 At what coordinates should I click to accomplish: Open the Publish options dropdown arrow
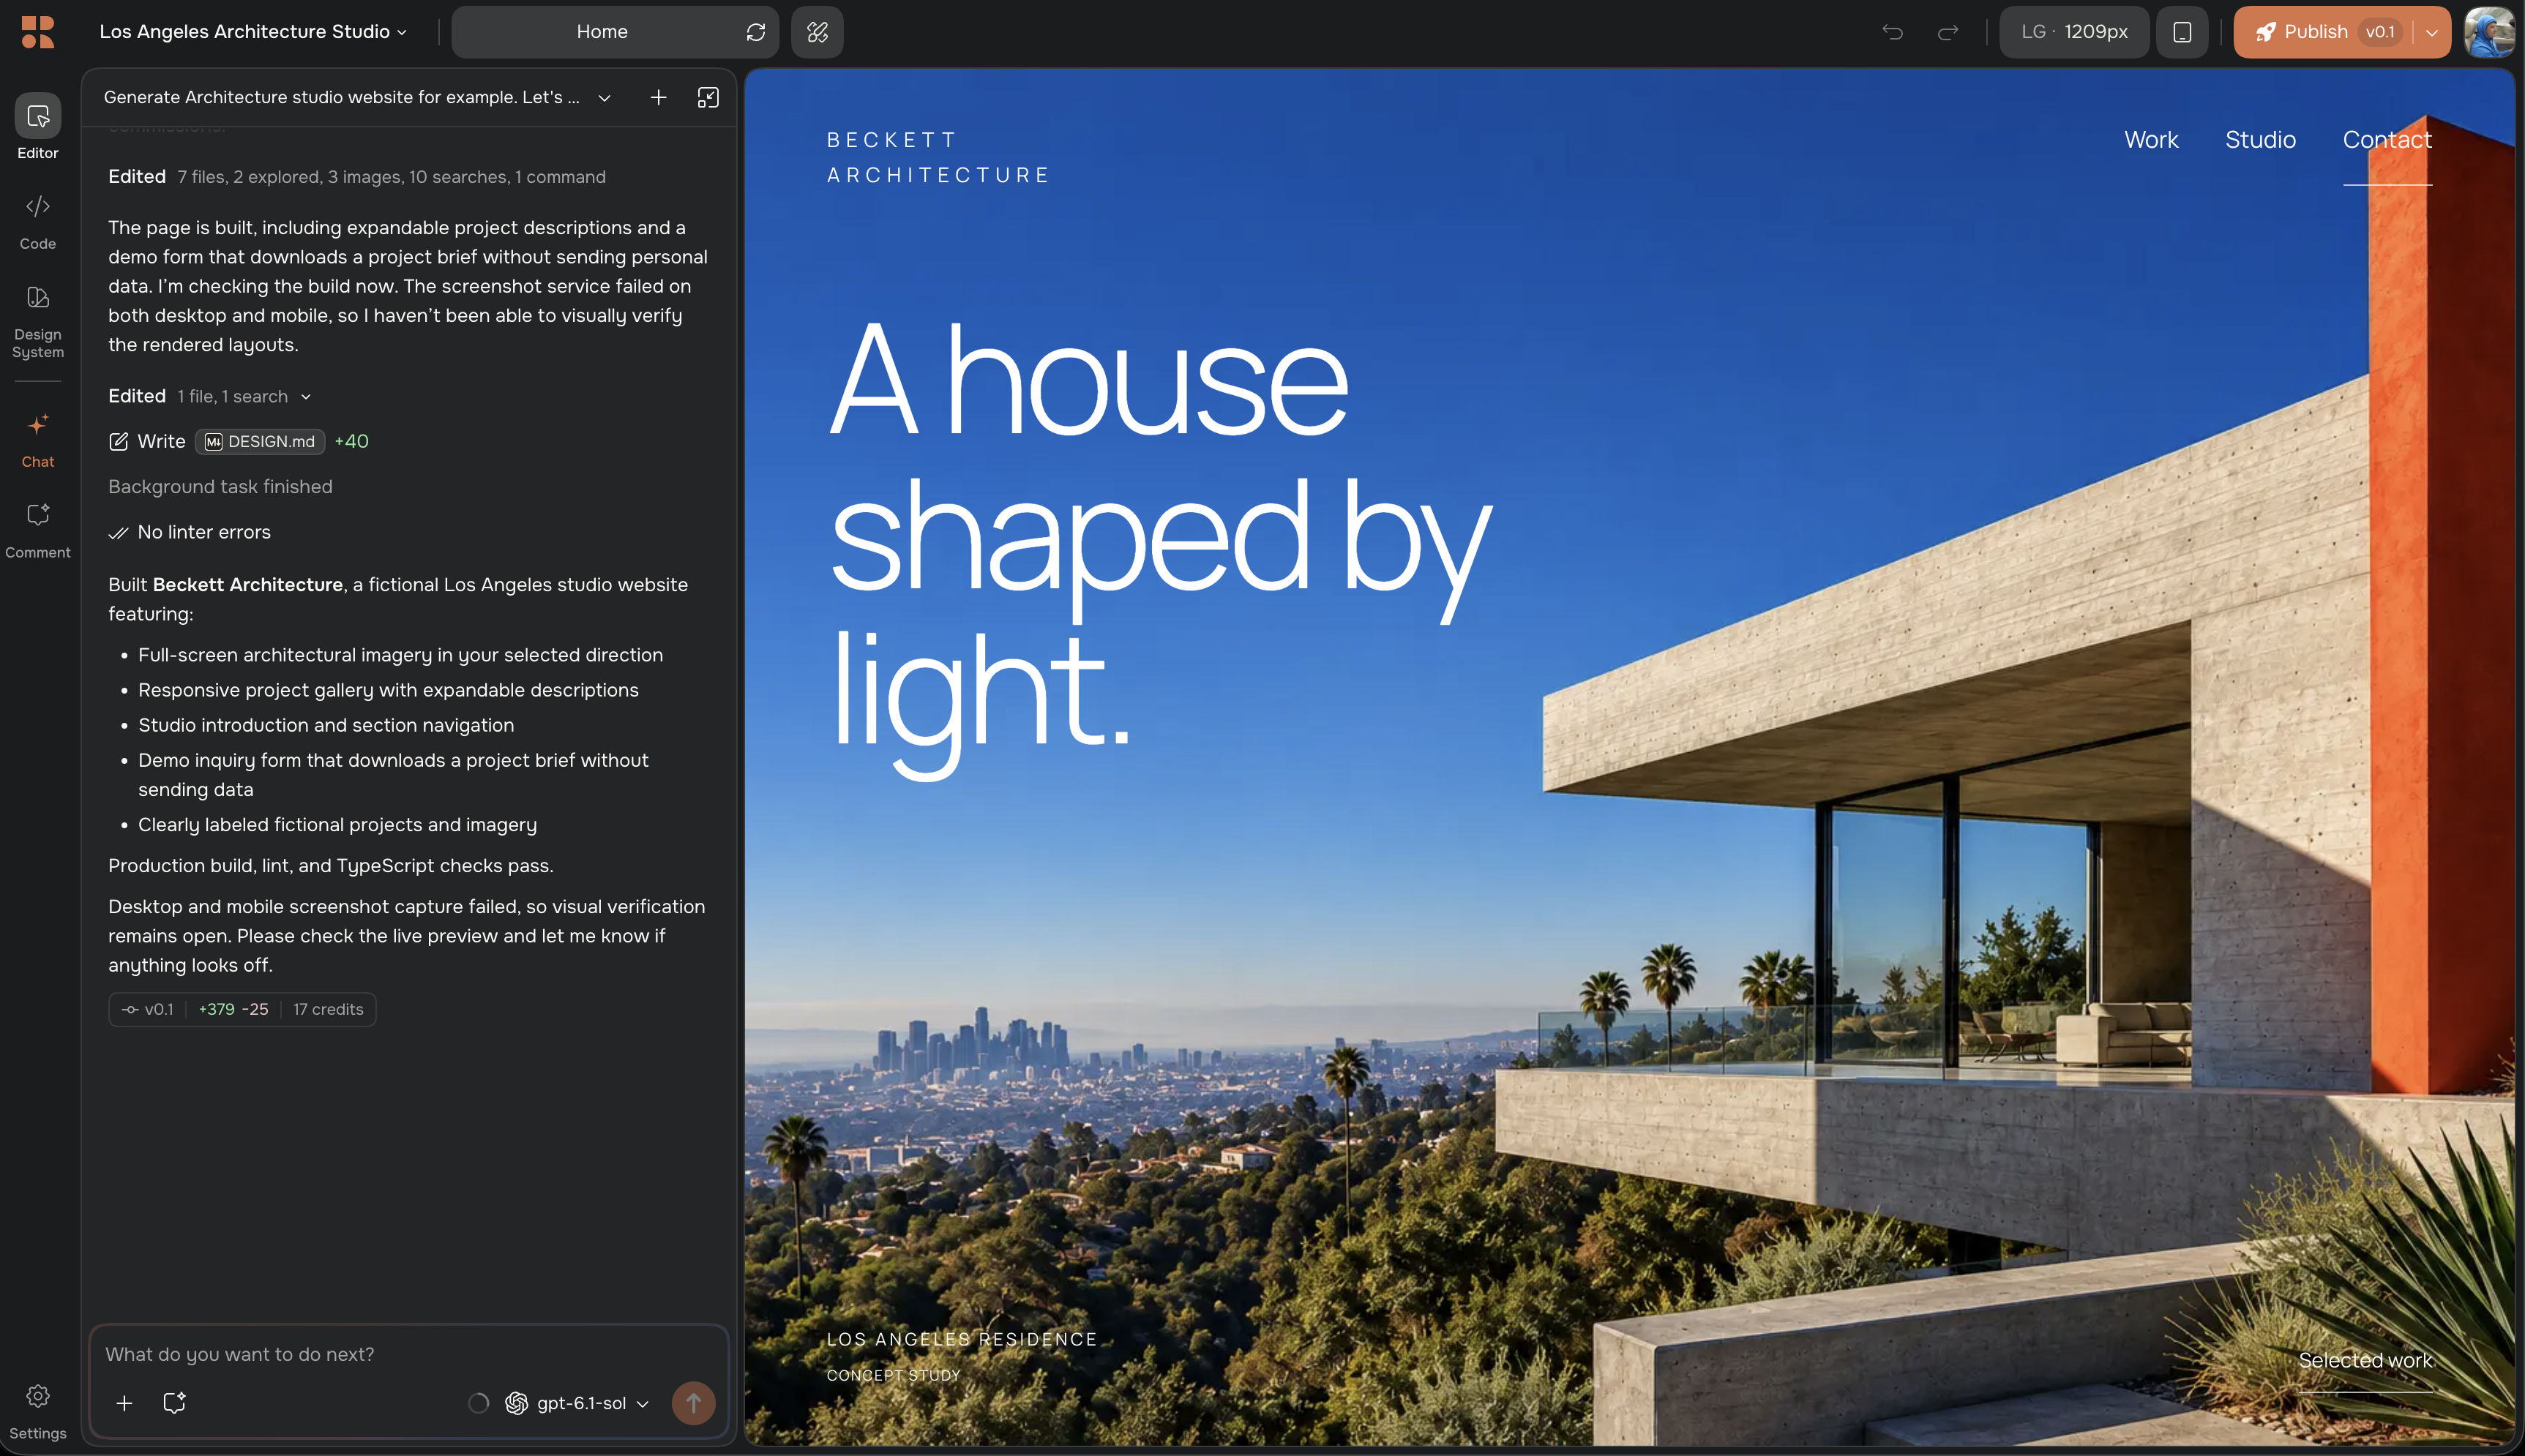coord(2432,32)
